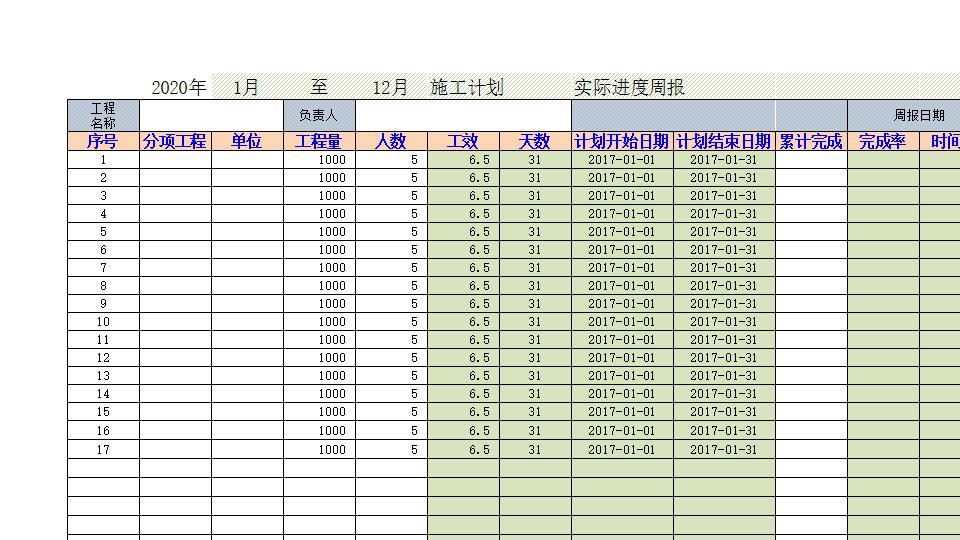Click the 12月 title cell
960x540 pixels.
[390, 88]
